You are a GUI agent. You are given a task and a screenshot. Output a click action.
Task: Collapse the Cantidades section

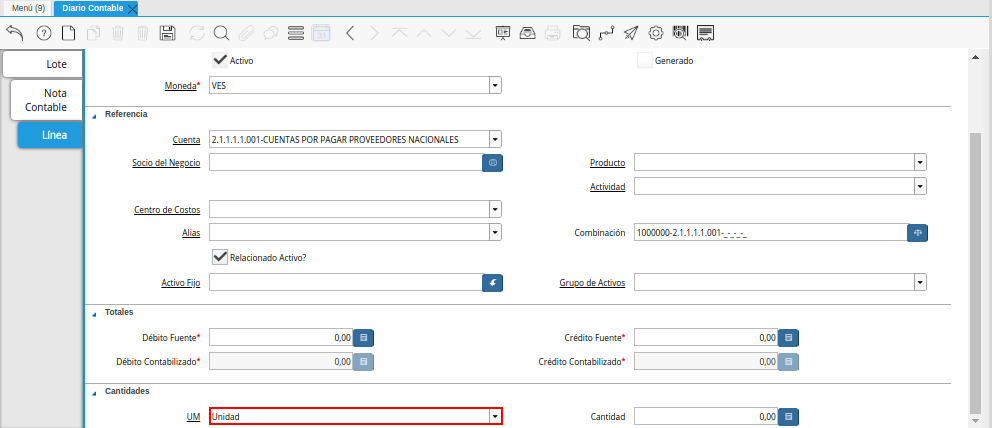[95, 392]
